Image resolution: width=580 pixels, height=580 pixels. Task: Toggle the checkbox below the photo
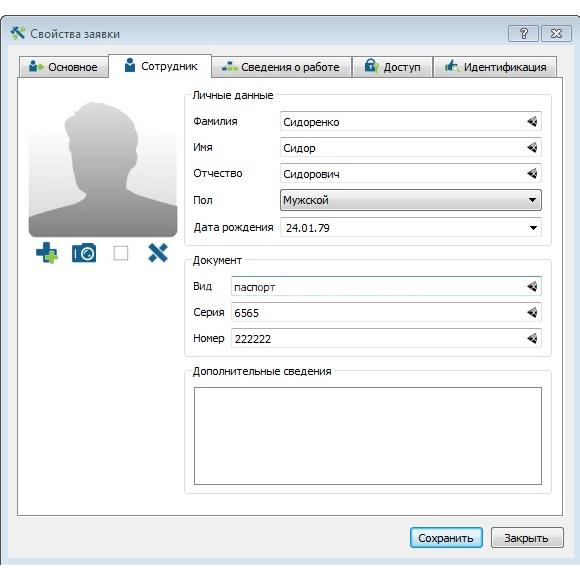coord(121,253)
